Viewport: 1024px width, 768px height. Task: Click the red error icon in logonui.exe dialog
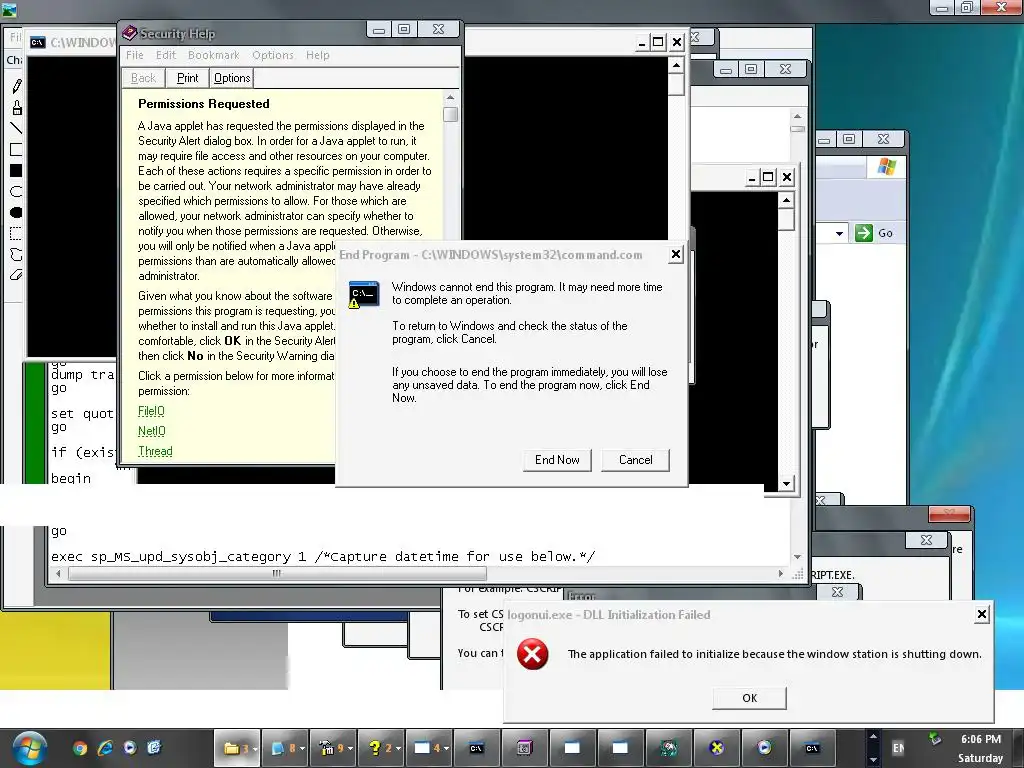(x=533, y=654)
